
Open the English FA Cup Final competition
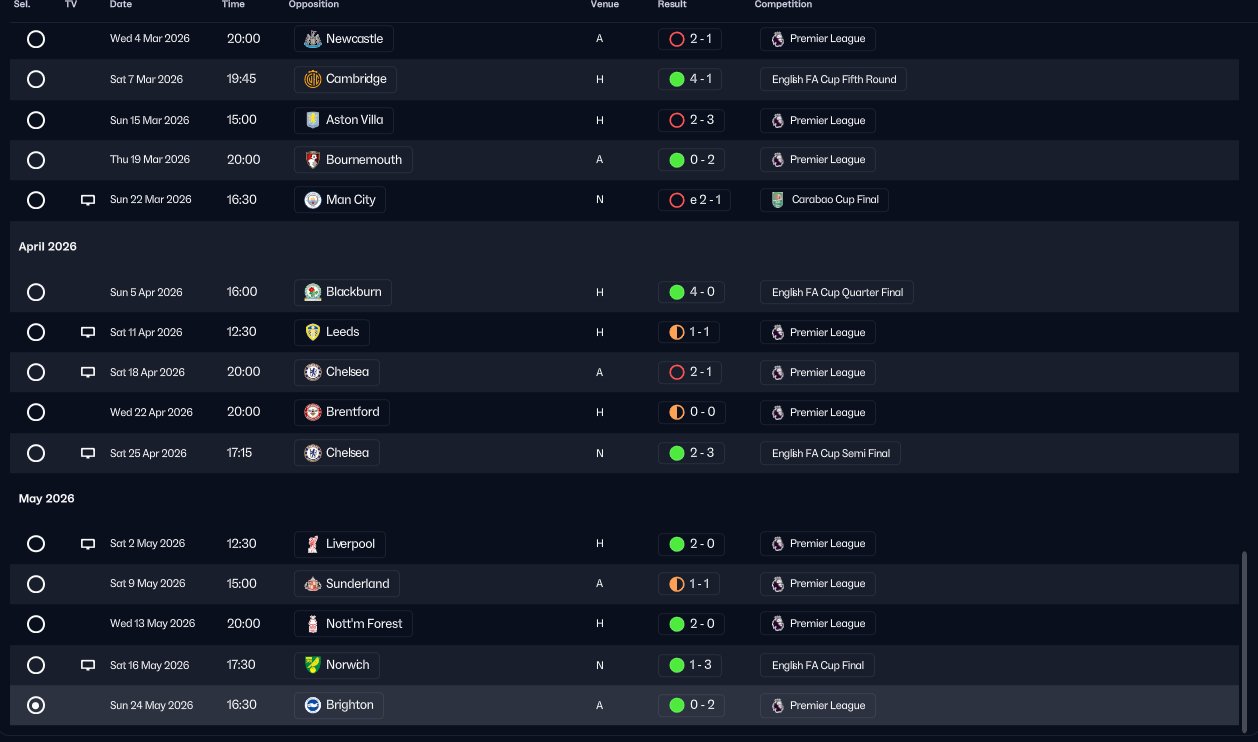tap(818, 665)
